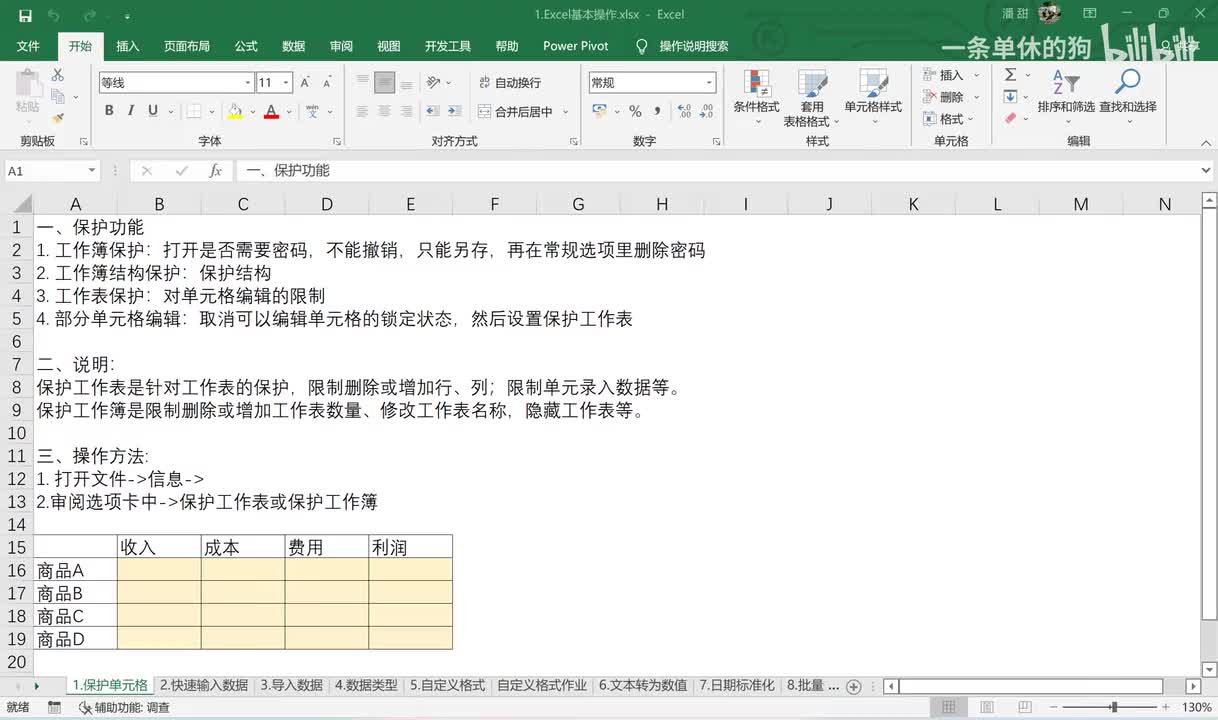Switch to Page Layout view icon
This screenshot has height=720, width=1218.
[986, 707]
